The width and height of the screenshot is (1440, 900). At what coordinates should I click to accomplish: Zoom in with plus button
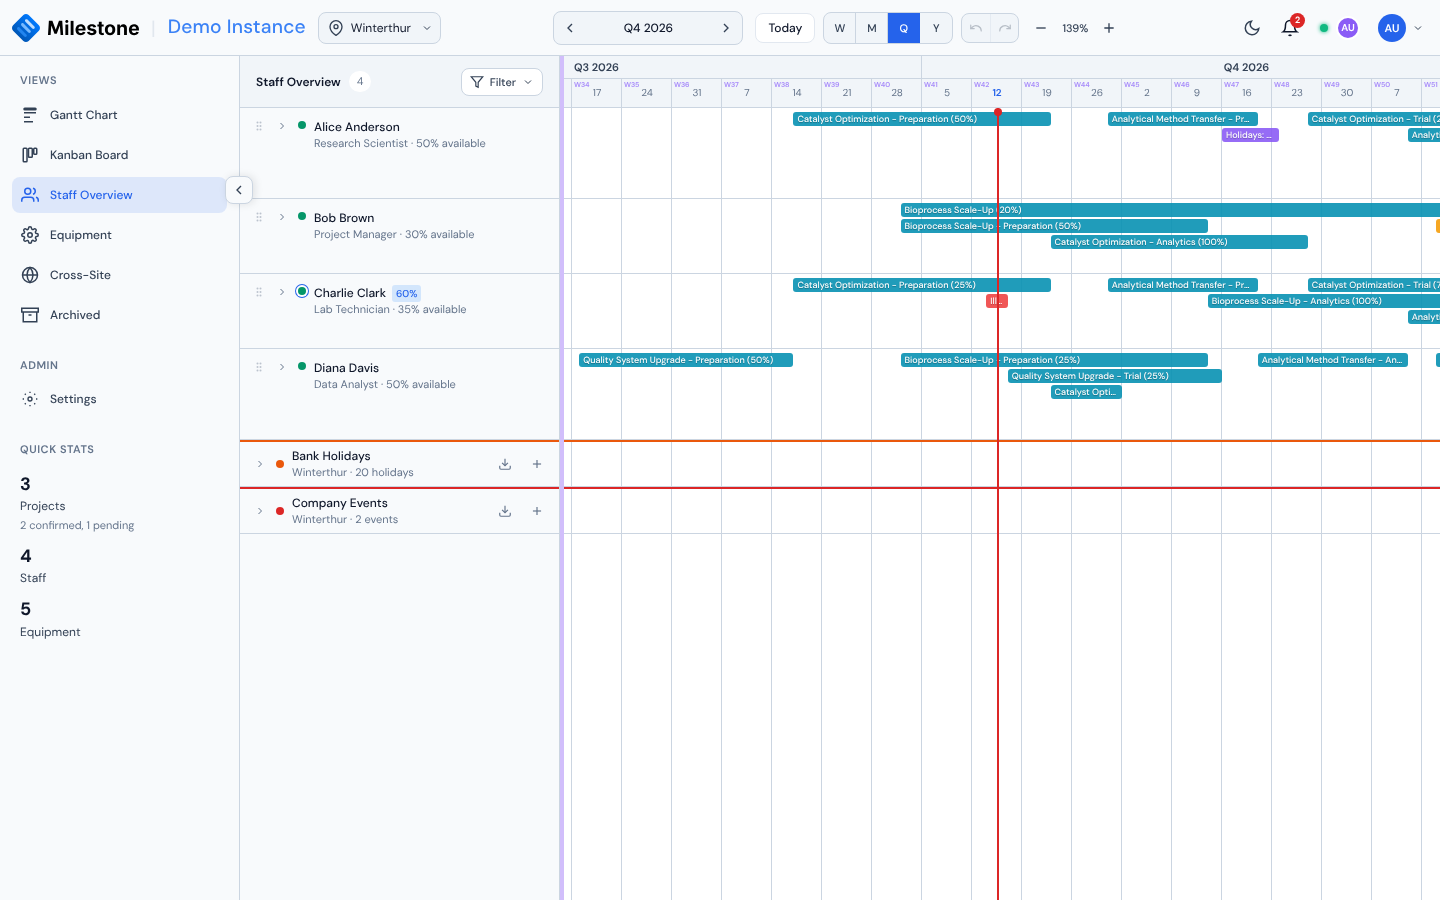coord(1109,28)
